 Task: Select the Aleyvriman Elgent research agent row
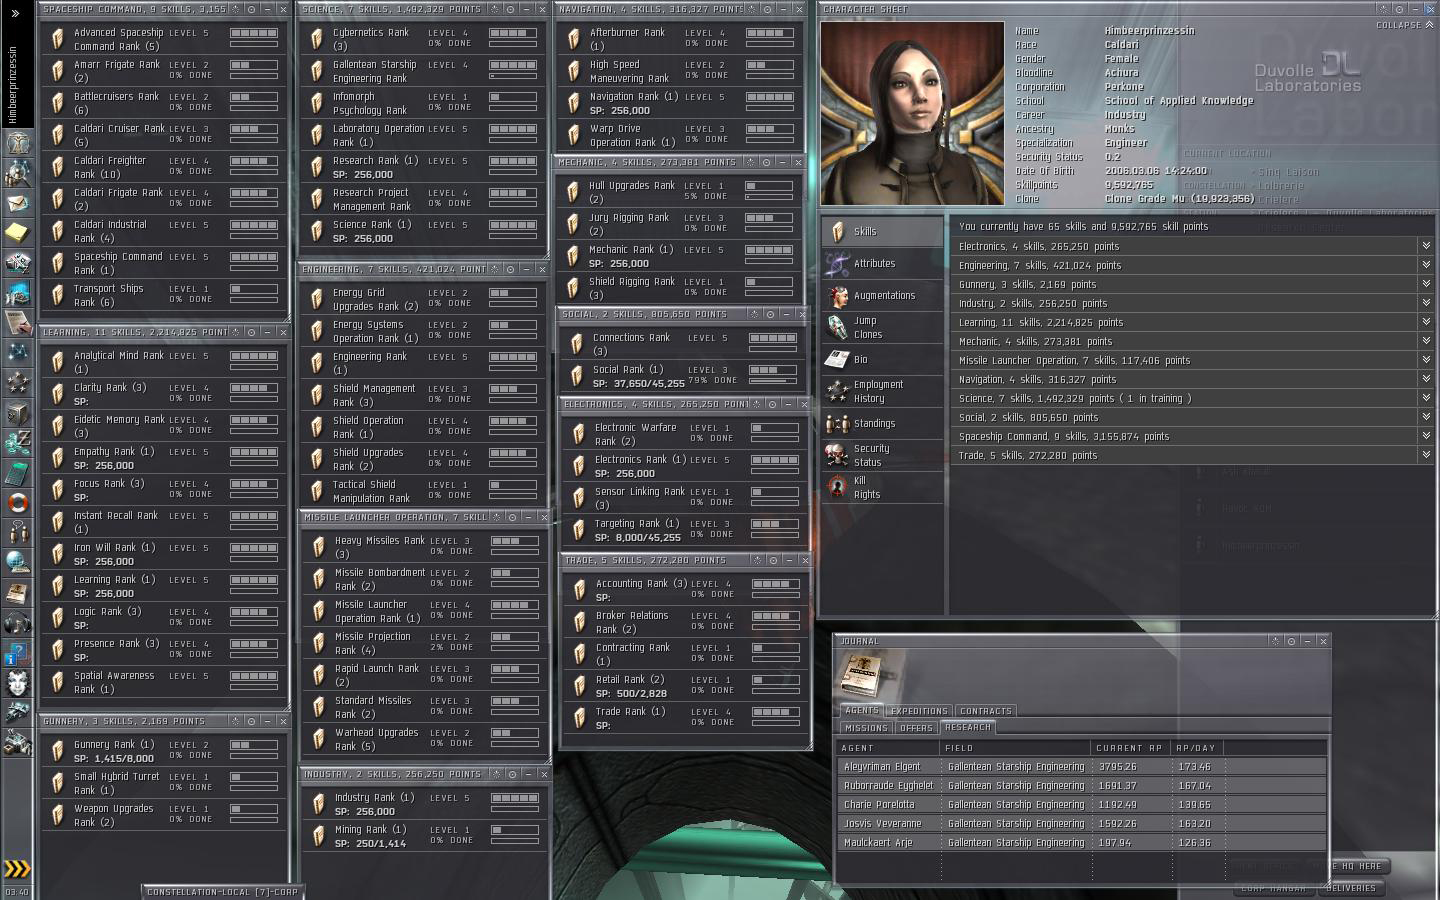tap(1083, 766)
